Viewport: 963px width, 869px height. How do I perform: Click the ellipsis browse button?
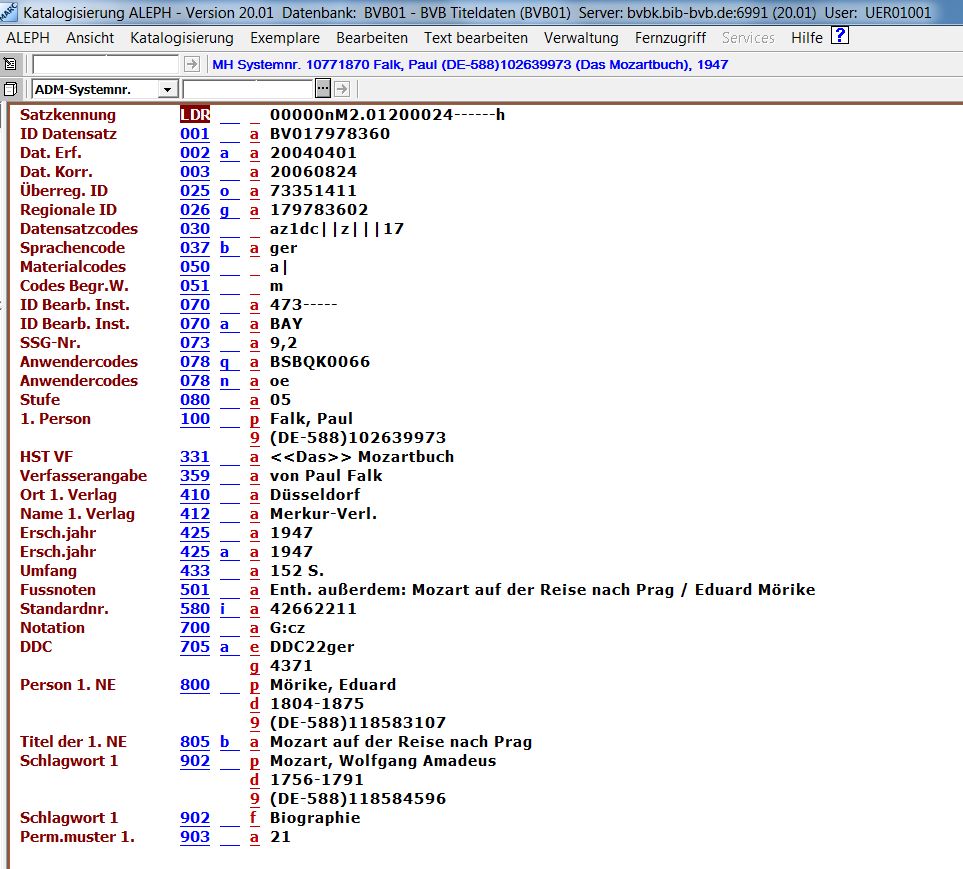325,89
